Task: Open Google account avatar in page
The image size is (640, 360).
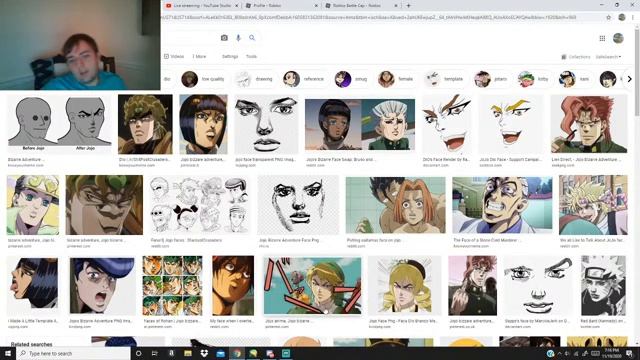Action: 618,38
